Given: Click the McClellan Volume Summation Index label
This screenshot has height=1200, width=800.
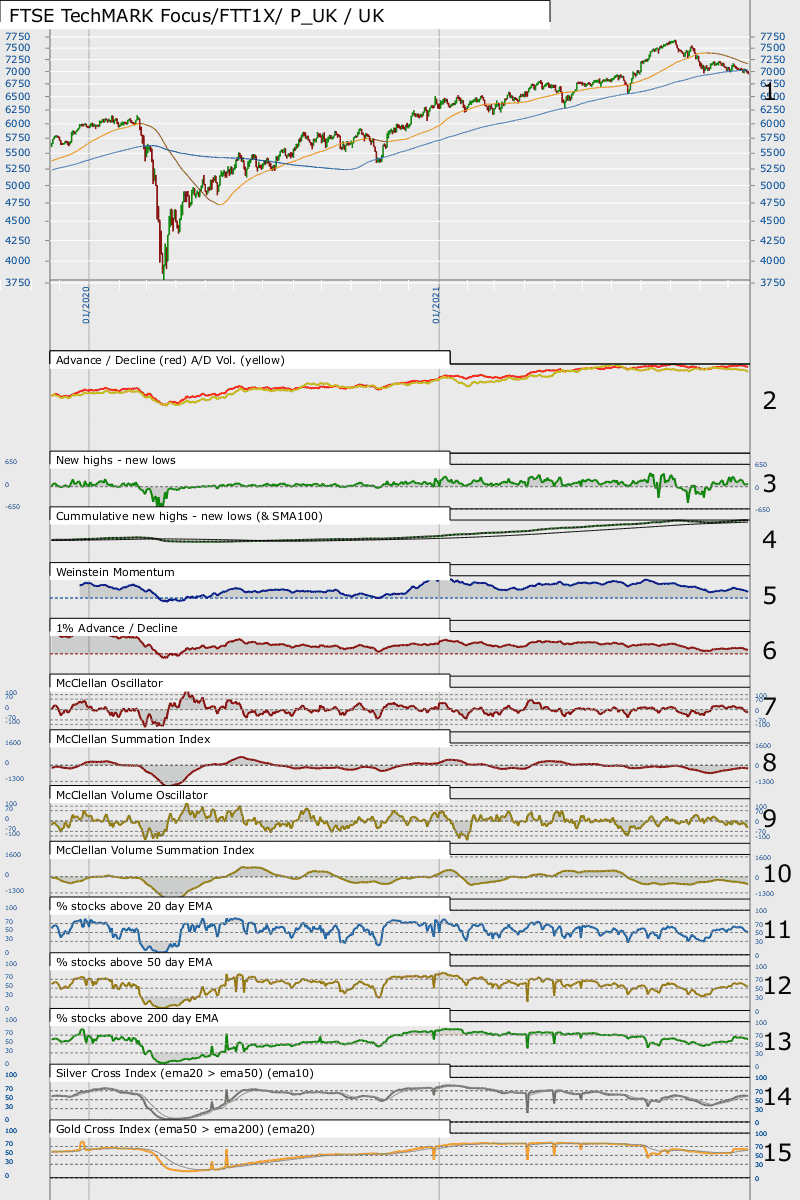Looking at the screenshot, I should point(155,850).
